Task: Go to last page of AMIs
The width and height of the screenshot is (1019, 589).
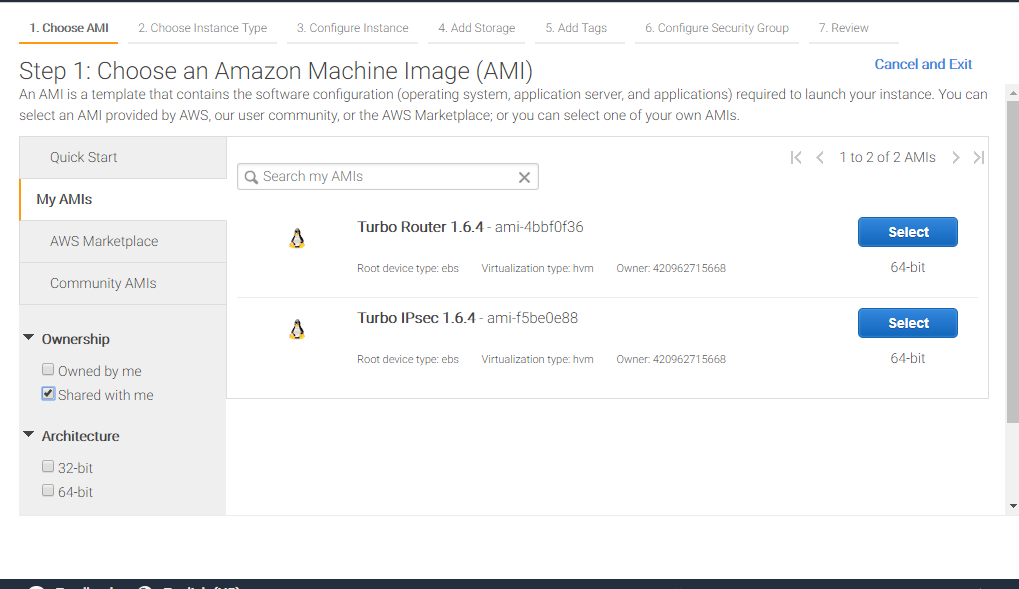Action: pos(979,157)
